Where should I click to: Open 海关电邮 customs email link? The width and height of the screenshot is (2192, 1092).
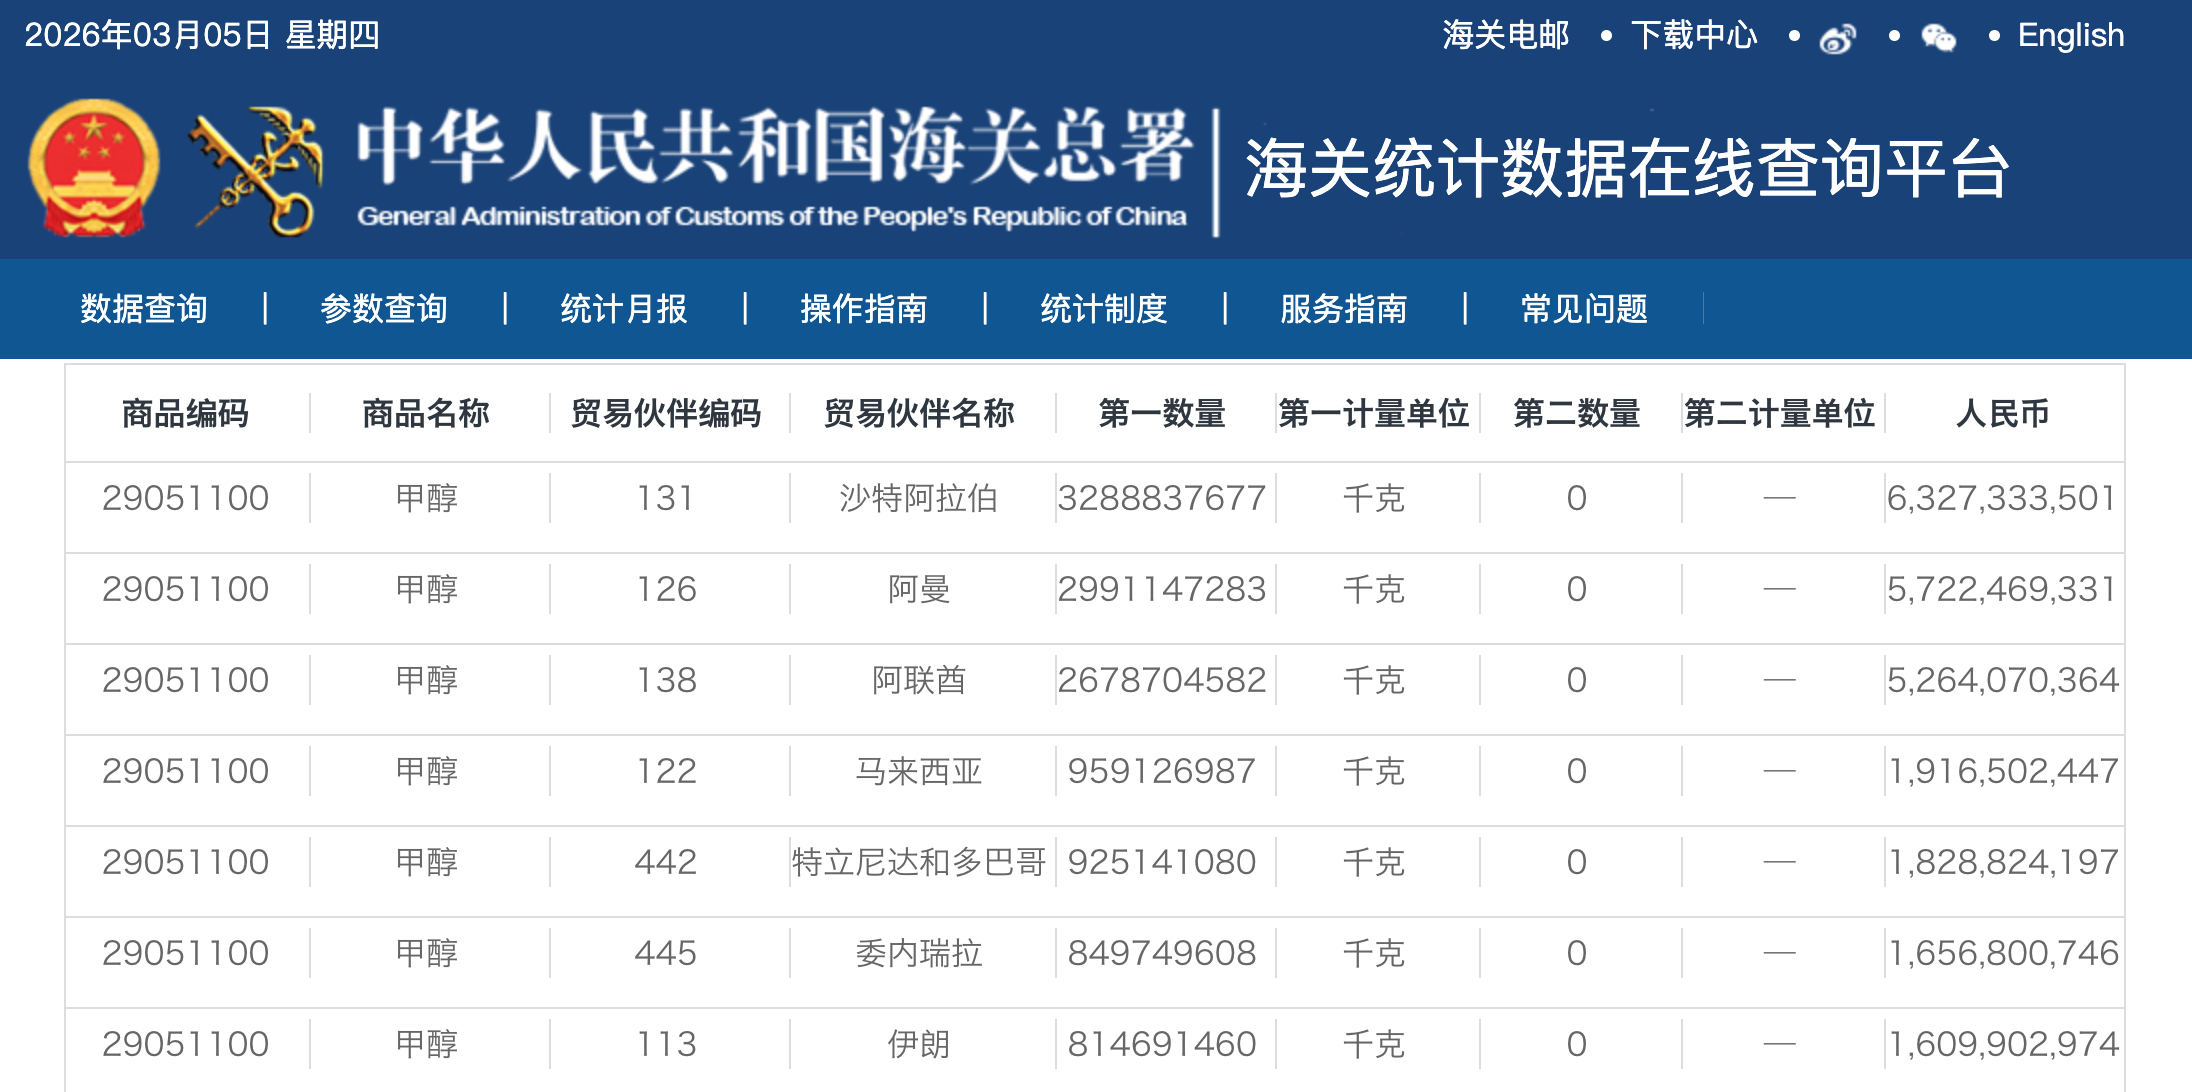[1505, 36]
